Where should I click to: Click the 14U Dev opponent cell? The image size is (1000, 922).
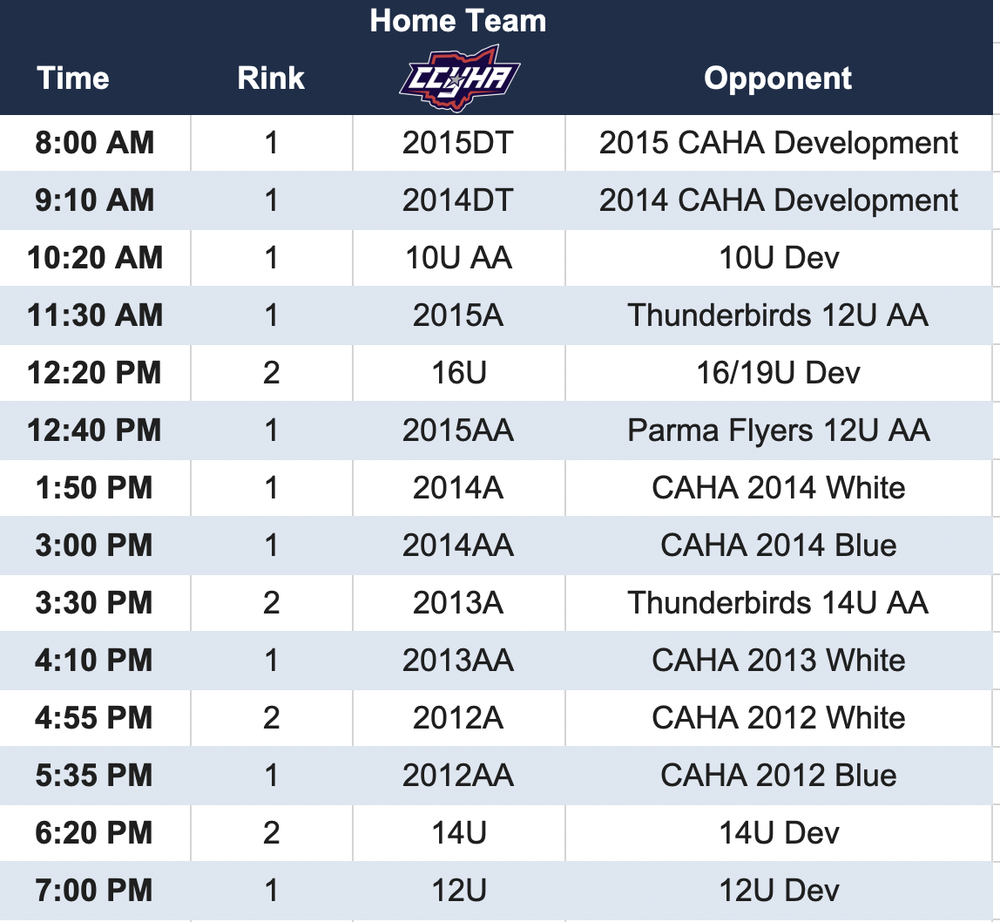click(779, 833)
